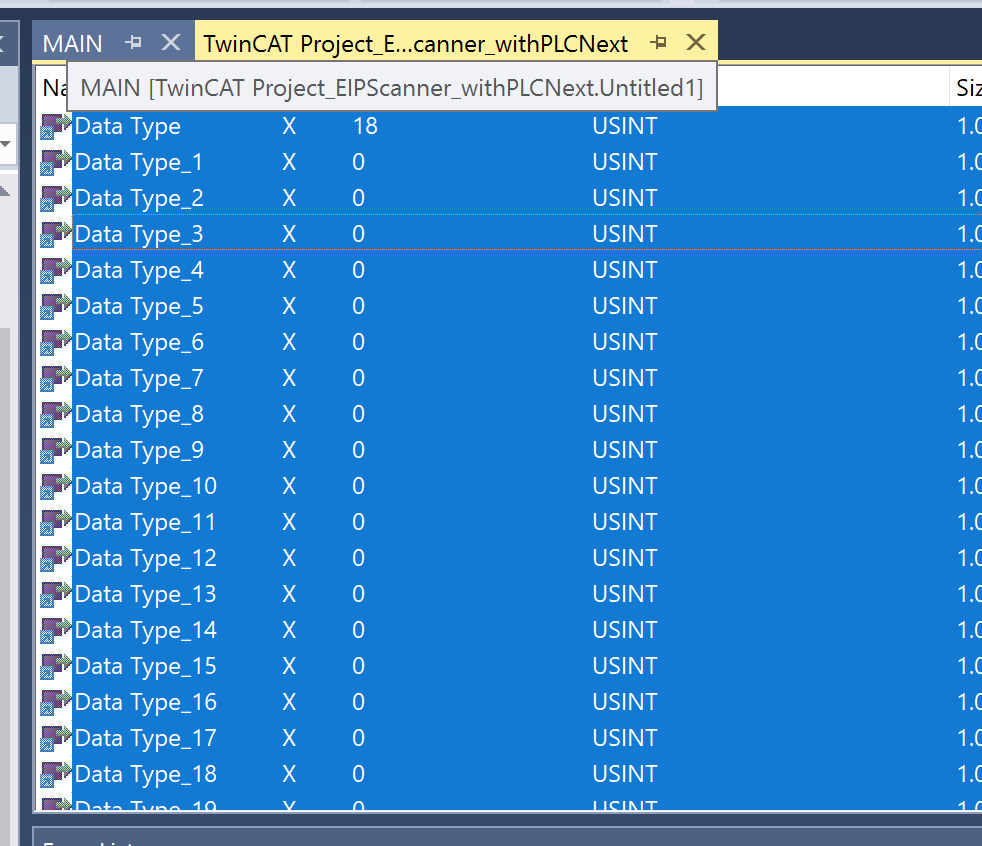The height and width of the screenshot is (846, 982).
Task: Select row named Data Type_6
Action: (139, 343)
